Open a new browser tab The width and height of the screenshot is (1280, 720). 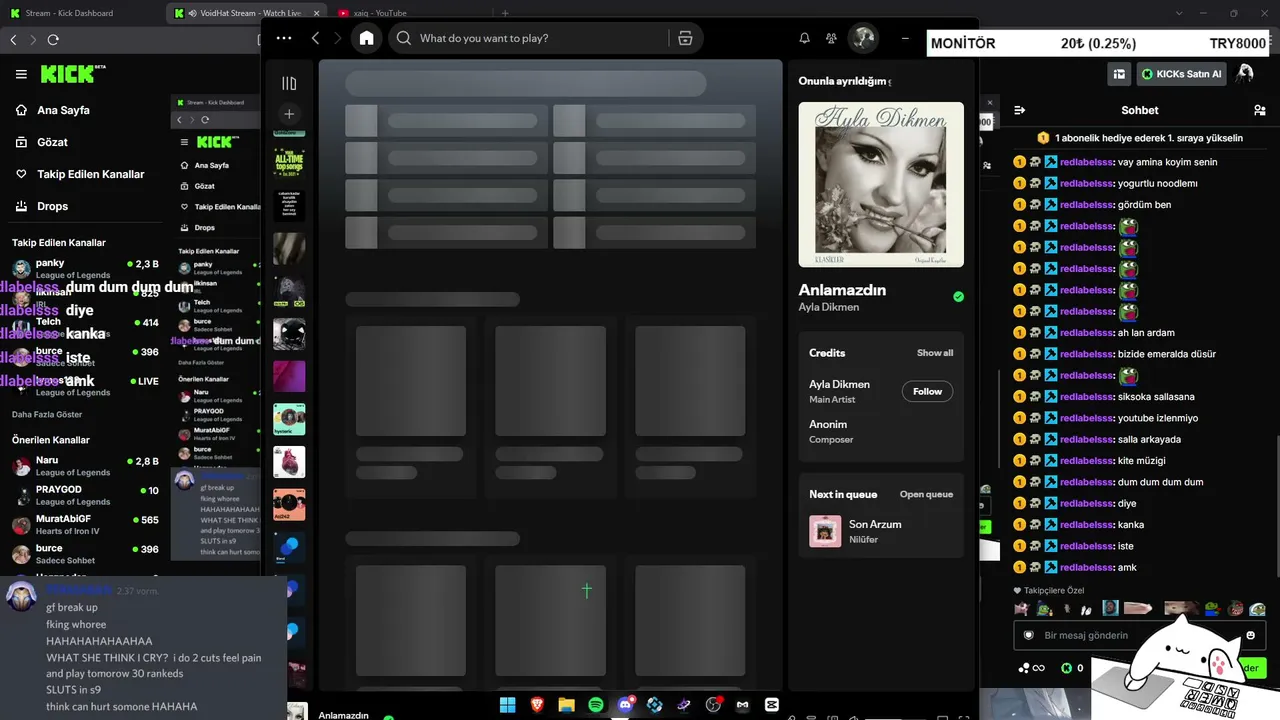click(x=505, y=13)
